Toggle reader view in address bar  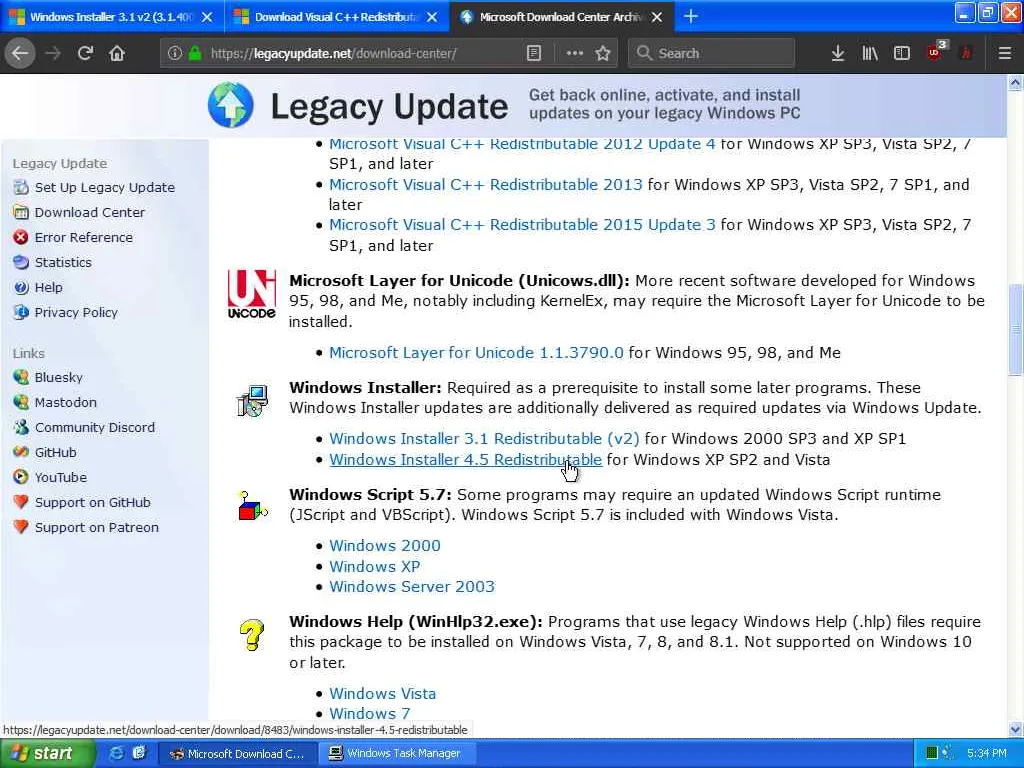pyautogui.click(x=534, y=53)
